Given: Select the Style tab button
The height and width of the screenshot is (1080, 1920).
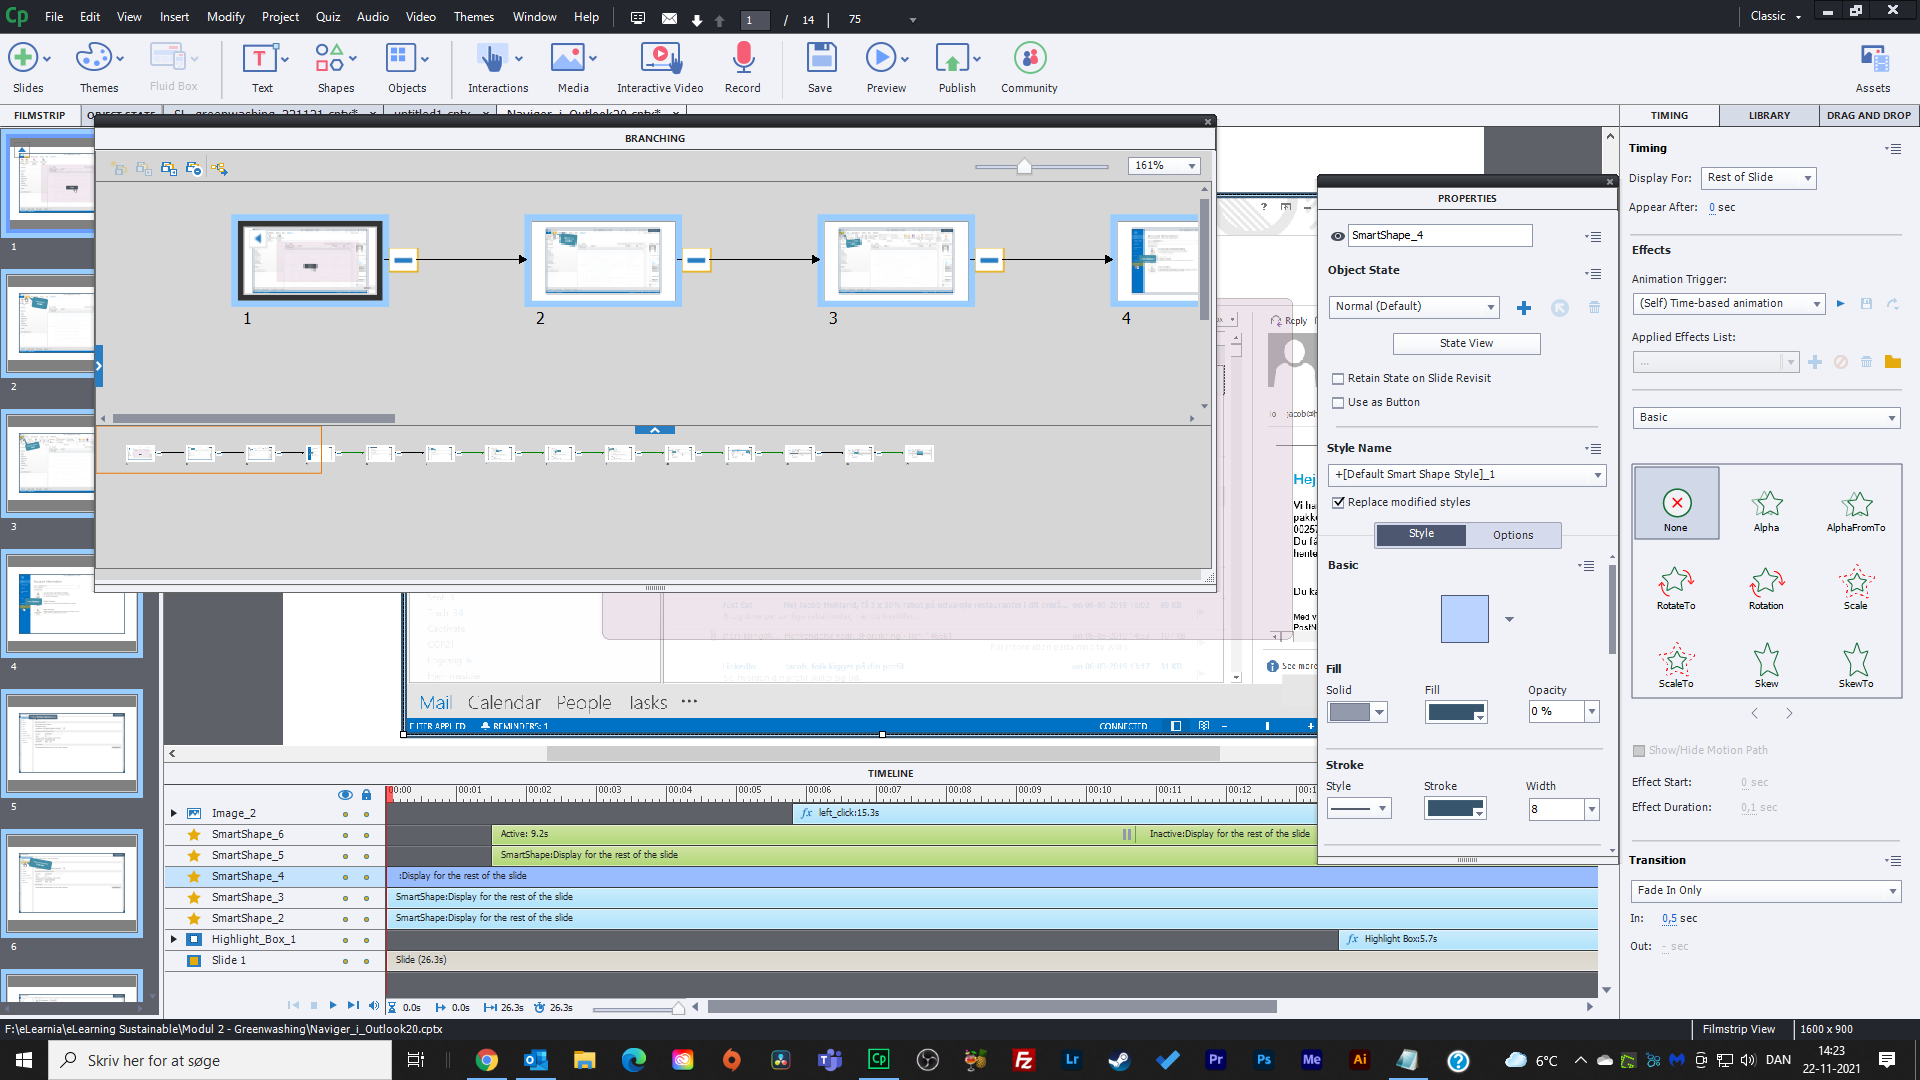Looking at the screenshot, I should [1421, 535].
